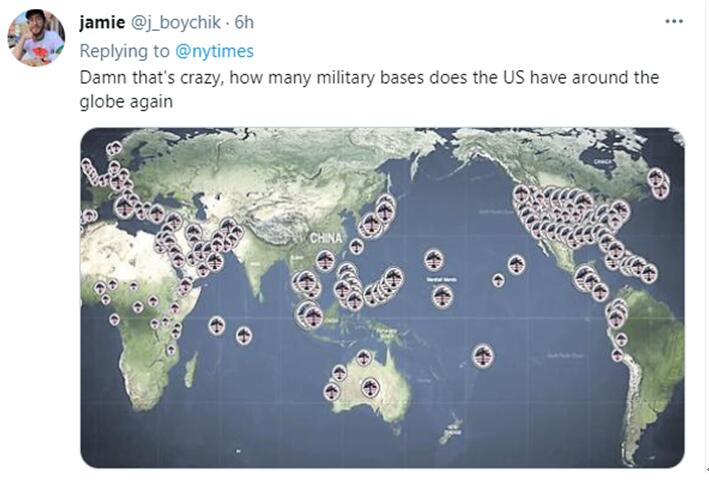The image size is (709, 482).
Task: Open the tweet's more options (three dots) menu
Action: [x=675, y=20]
